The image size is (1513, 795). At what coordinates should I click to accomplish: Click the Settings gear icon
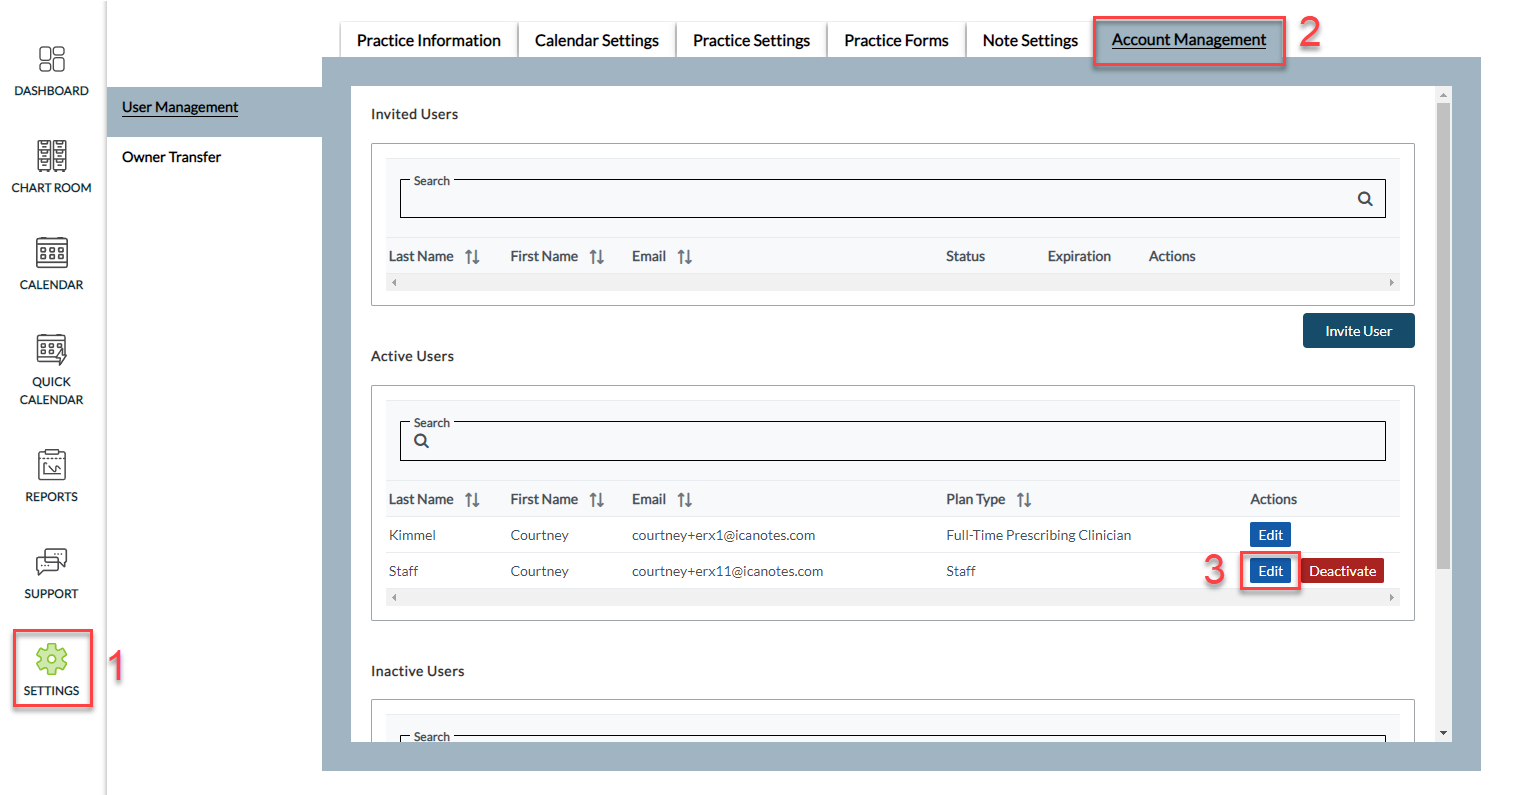coord(52,659)
